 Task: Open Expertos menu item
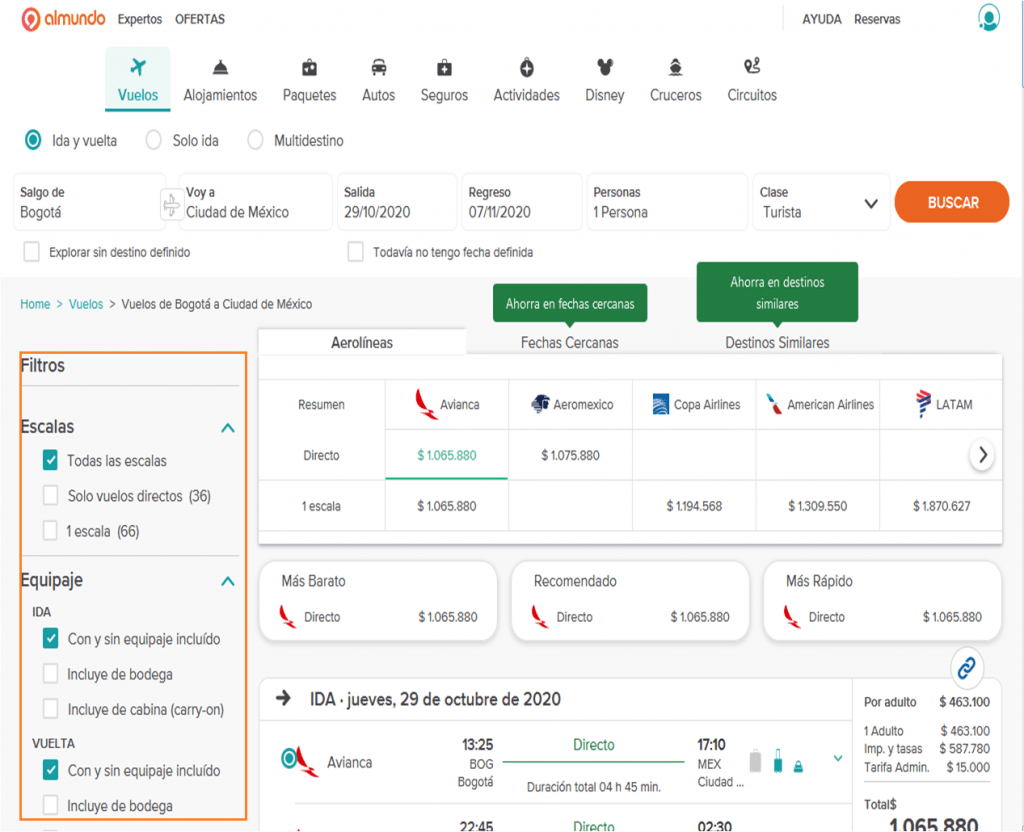140,19
